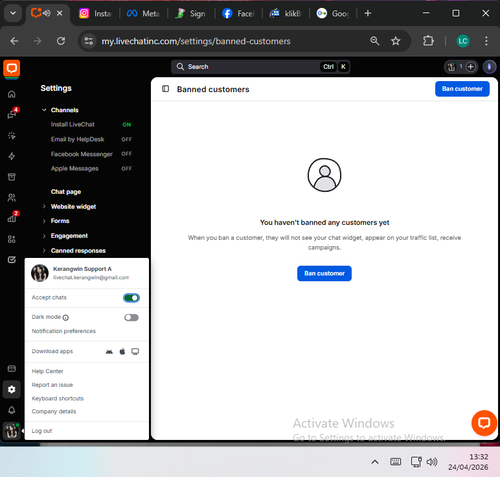Switch to the Sign browser tab
This screenshot has height=477, width=500.
(191, 14)
